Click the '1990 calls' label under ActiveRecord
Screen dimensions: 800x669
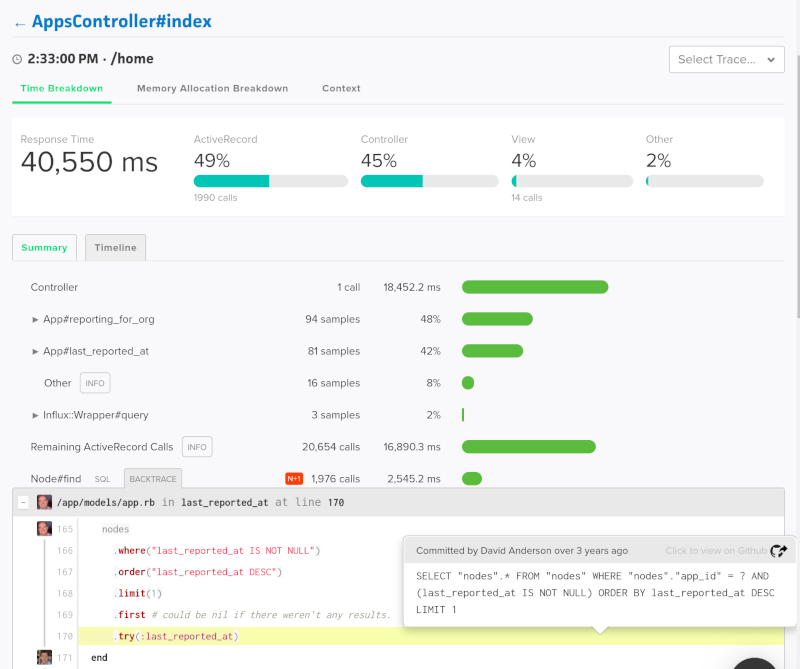click(x=215, y=198)
